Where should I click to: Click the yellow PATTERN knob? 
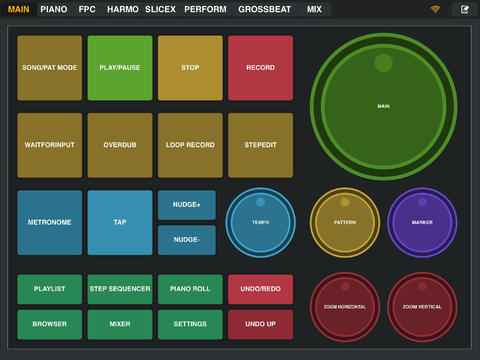tap(345, 222)
